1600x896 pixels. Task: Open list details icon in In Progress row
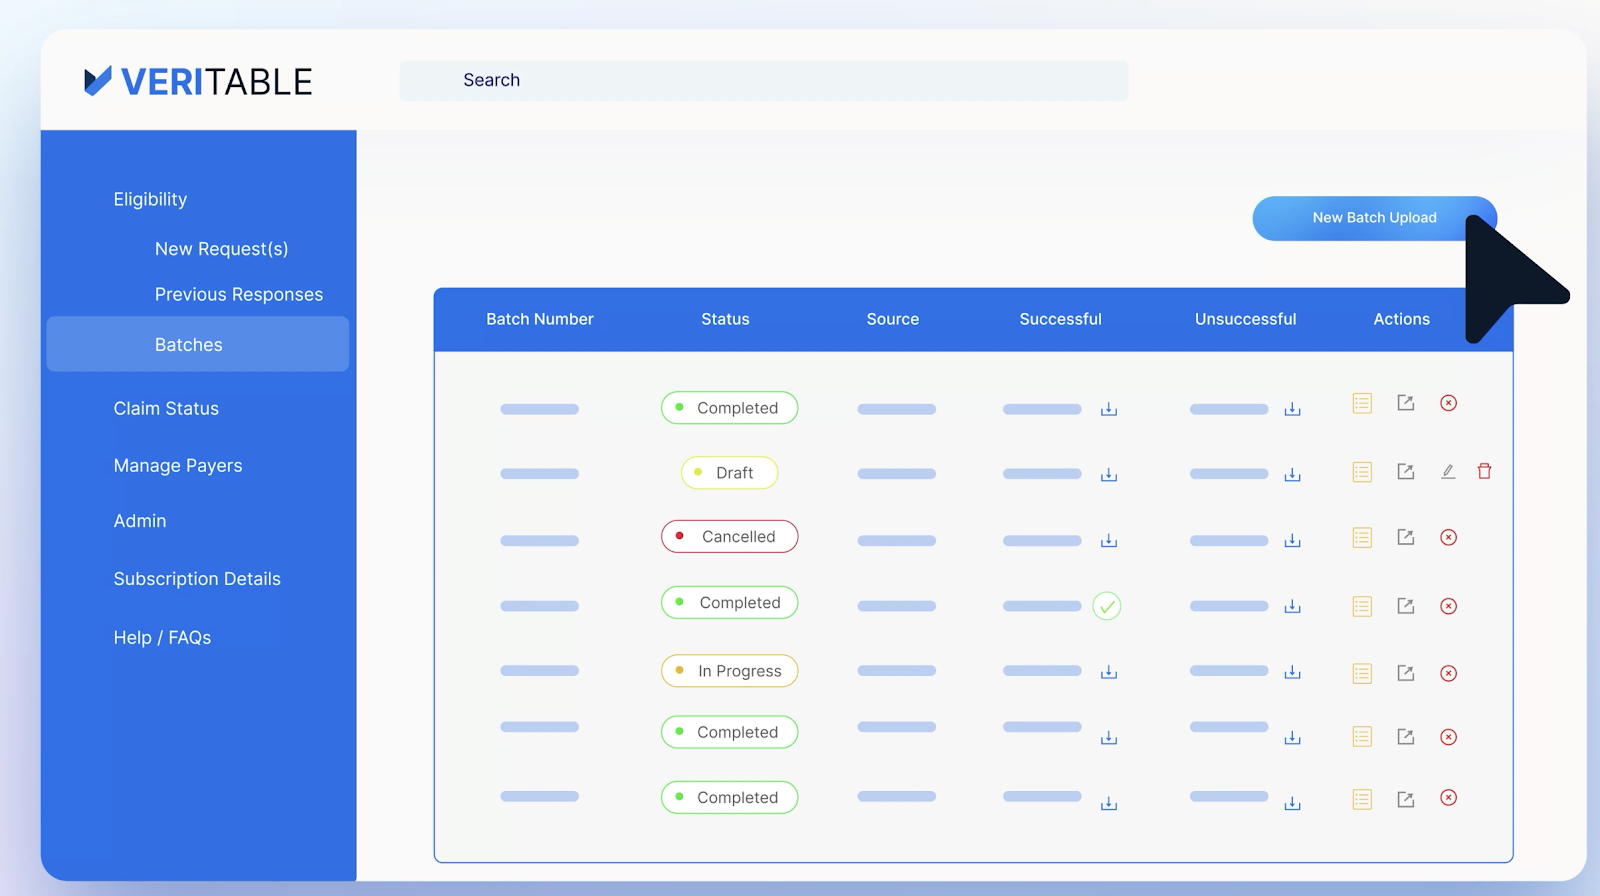coord(1362,674)
